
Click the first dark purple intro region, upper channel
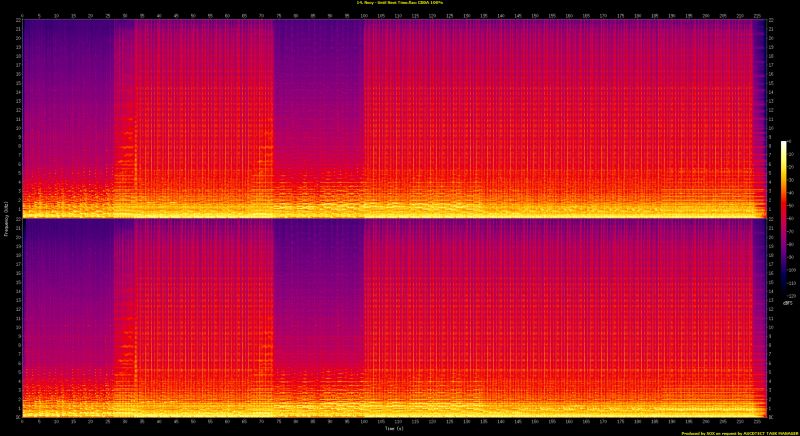click(66, 80)
